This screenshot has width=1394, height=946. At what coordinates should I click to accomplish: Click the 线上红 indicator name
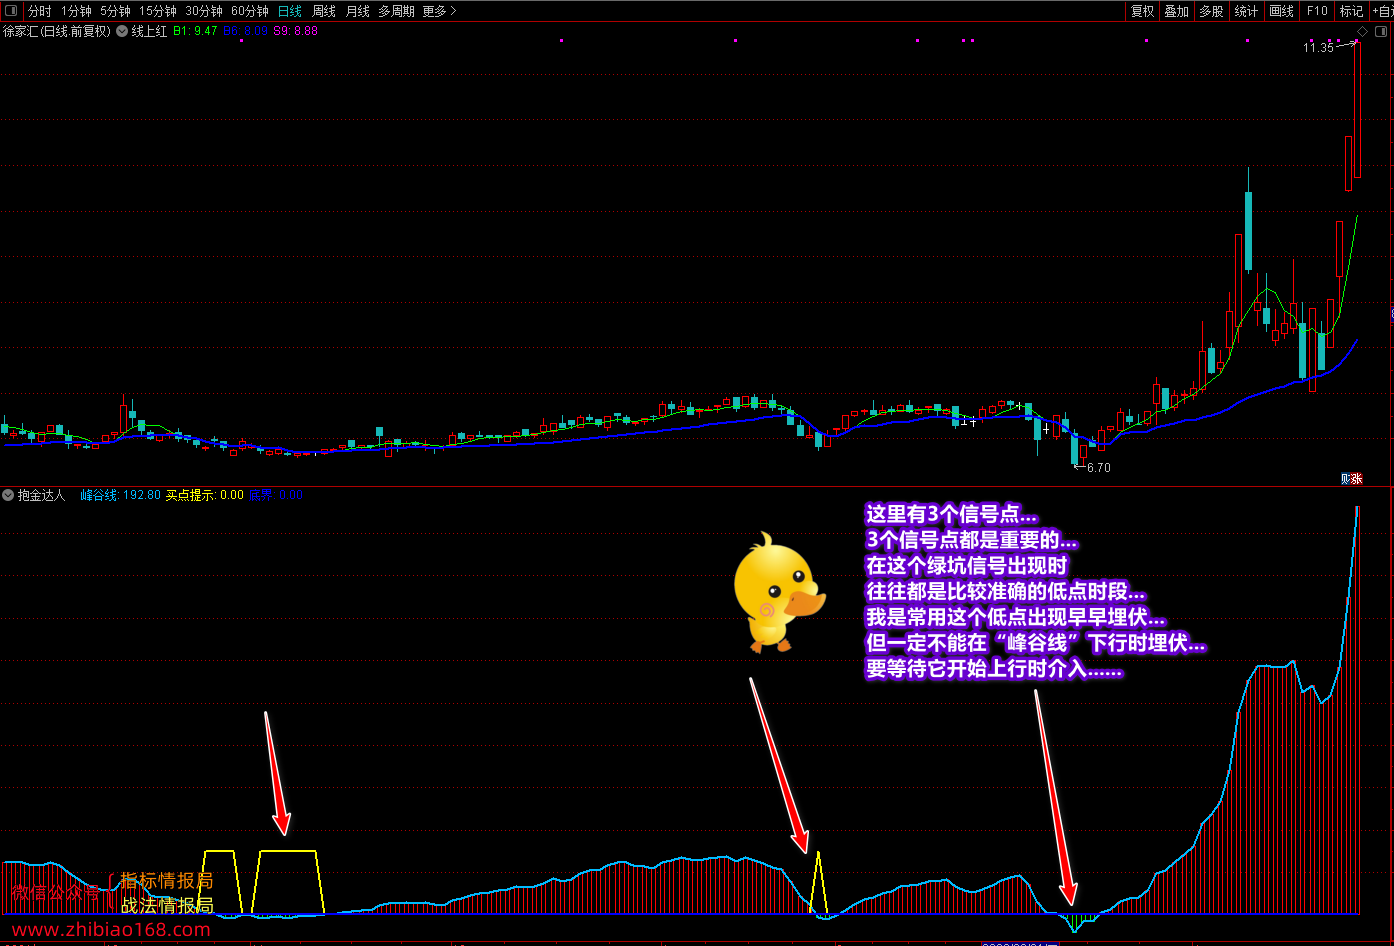point(150,31)
